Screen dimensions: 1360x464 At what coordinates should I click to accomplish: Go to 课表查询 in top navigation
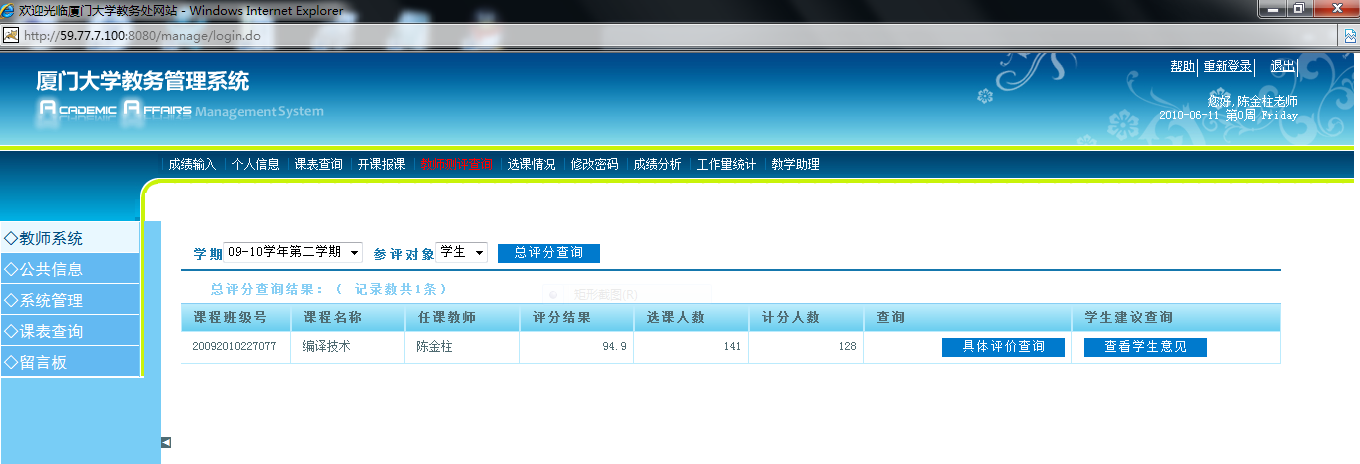tap(318, 164)
